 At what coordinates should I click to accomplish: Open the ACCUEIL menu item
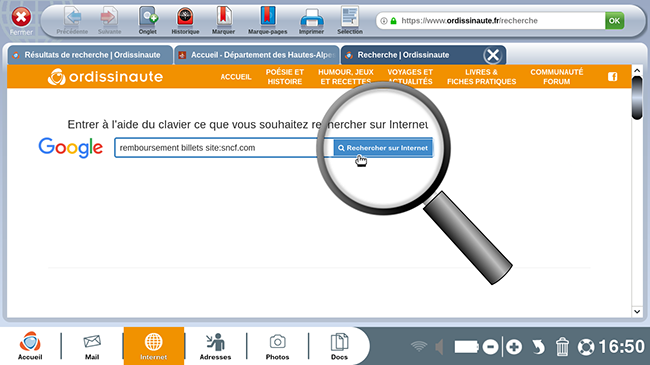(236, 77)
